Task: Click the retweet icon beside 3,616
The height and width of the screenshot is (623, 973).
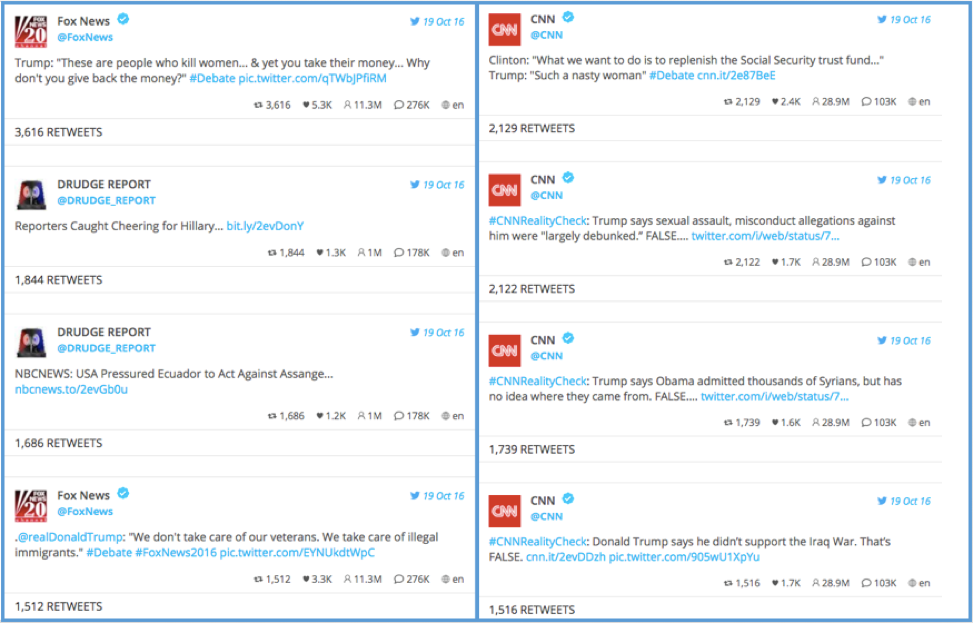Action: 258,105
